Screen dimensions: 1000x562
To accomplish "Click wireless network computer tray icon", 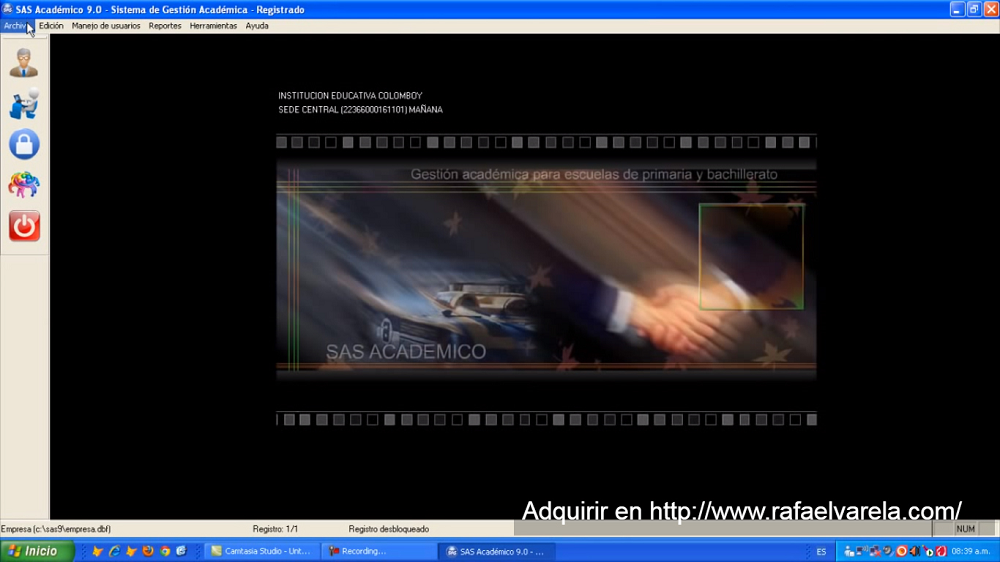I will [x=862, y=551].
